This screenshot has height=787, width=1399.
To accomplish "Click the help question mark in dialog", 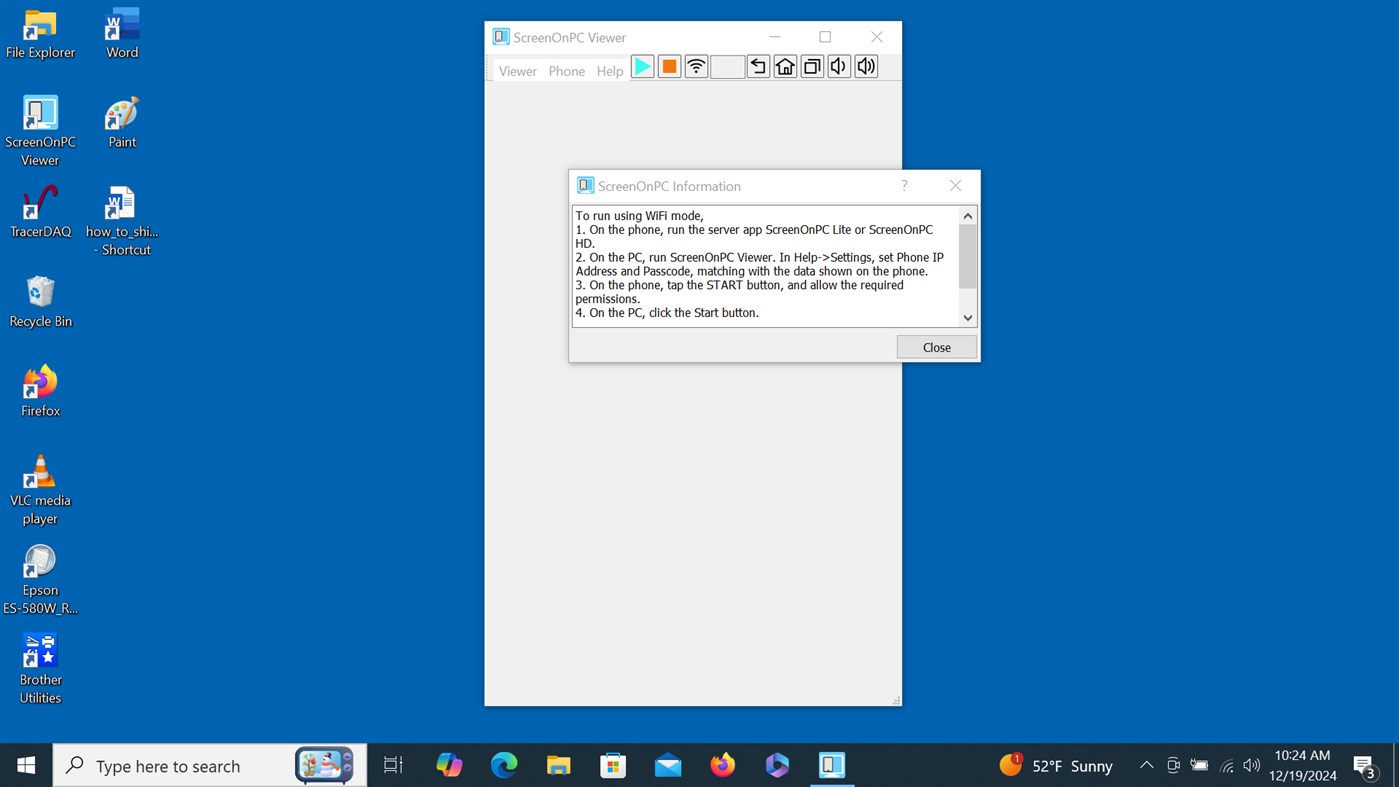I will pos(903,185).
